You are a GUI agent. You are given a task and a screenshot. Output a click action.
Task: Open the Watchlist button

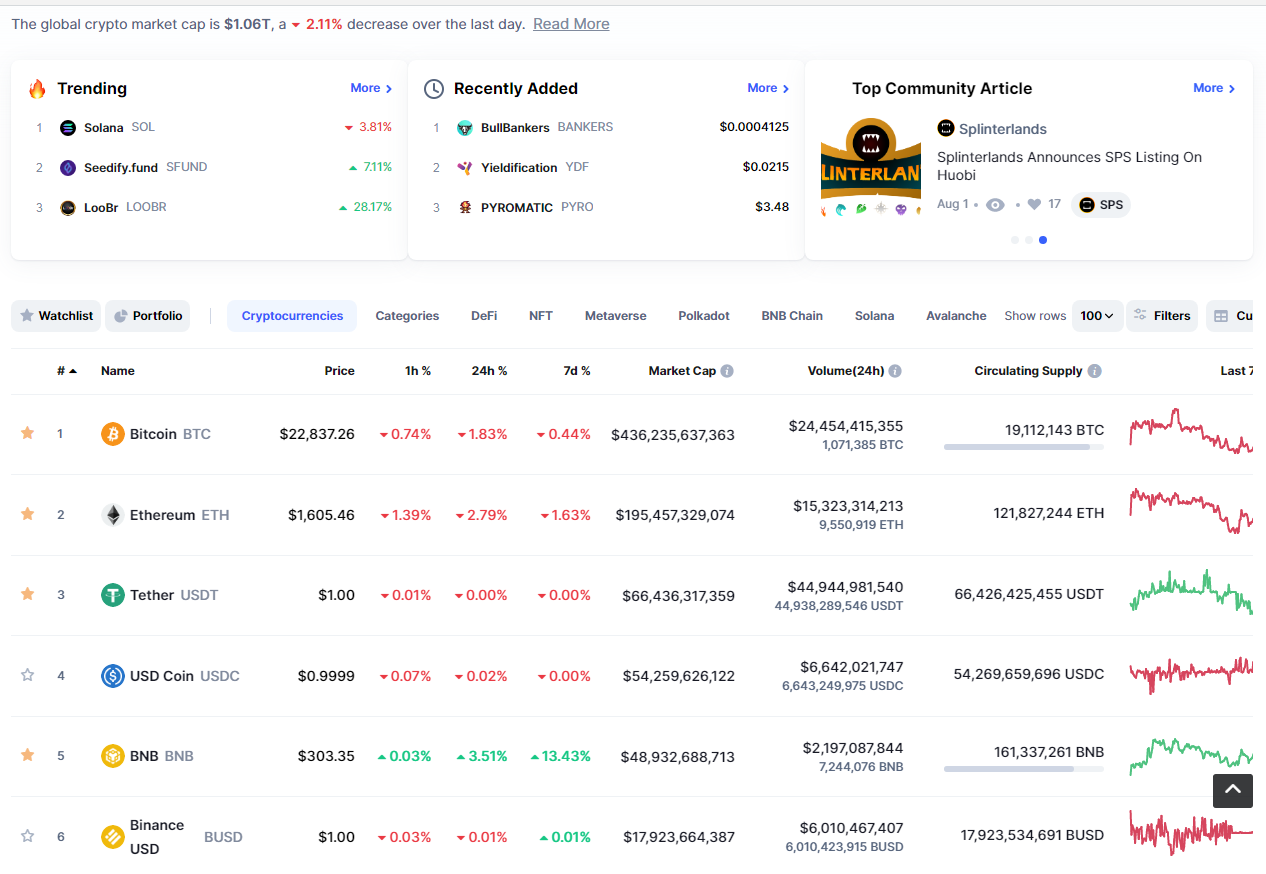coord(56,316)
